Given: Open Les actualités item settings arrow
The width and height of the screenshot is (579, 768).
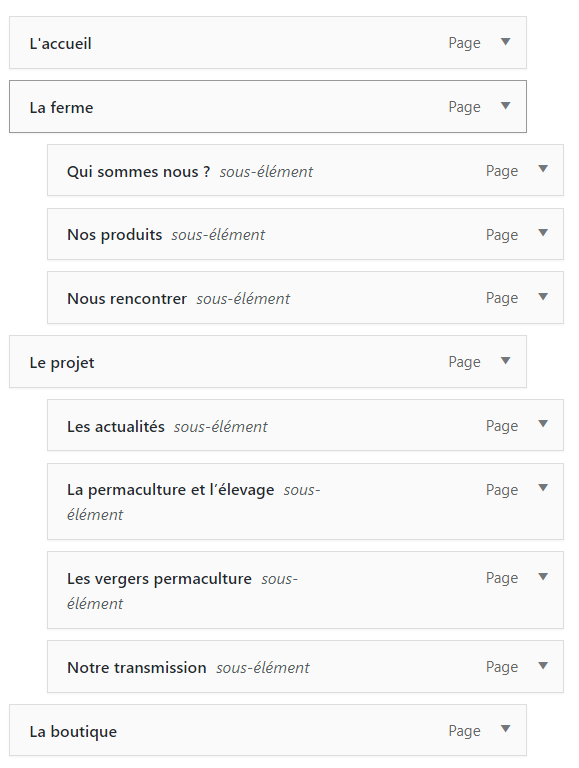Looking at the screenshot, I should [543, 424].
